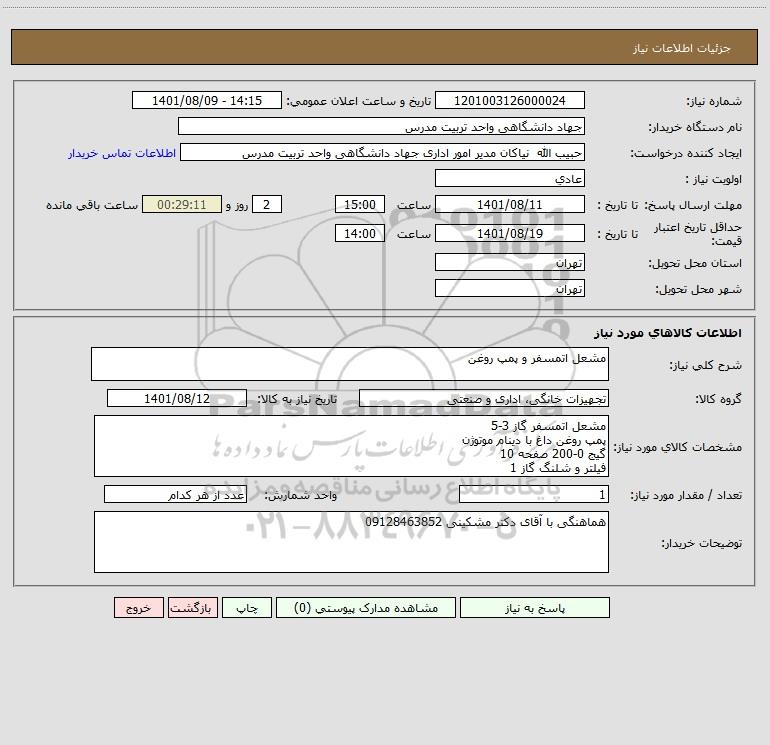The image size is (770, 745).
Task: Select the need number field 1201003126000024
Action: [x=510, y=100]
